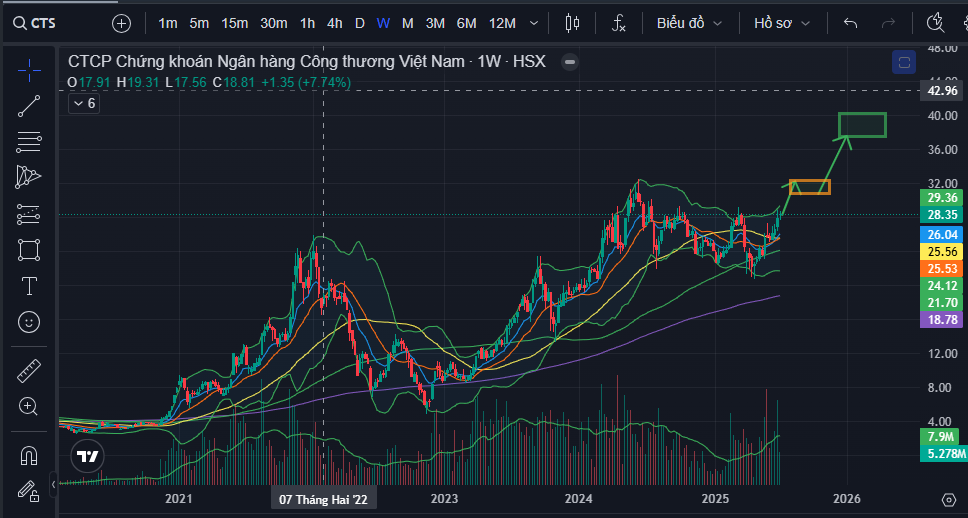The height and width of the screenshot is (518, 968).
Task: Select the 4h timeframe
Action: [334, 23]
